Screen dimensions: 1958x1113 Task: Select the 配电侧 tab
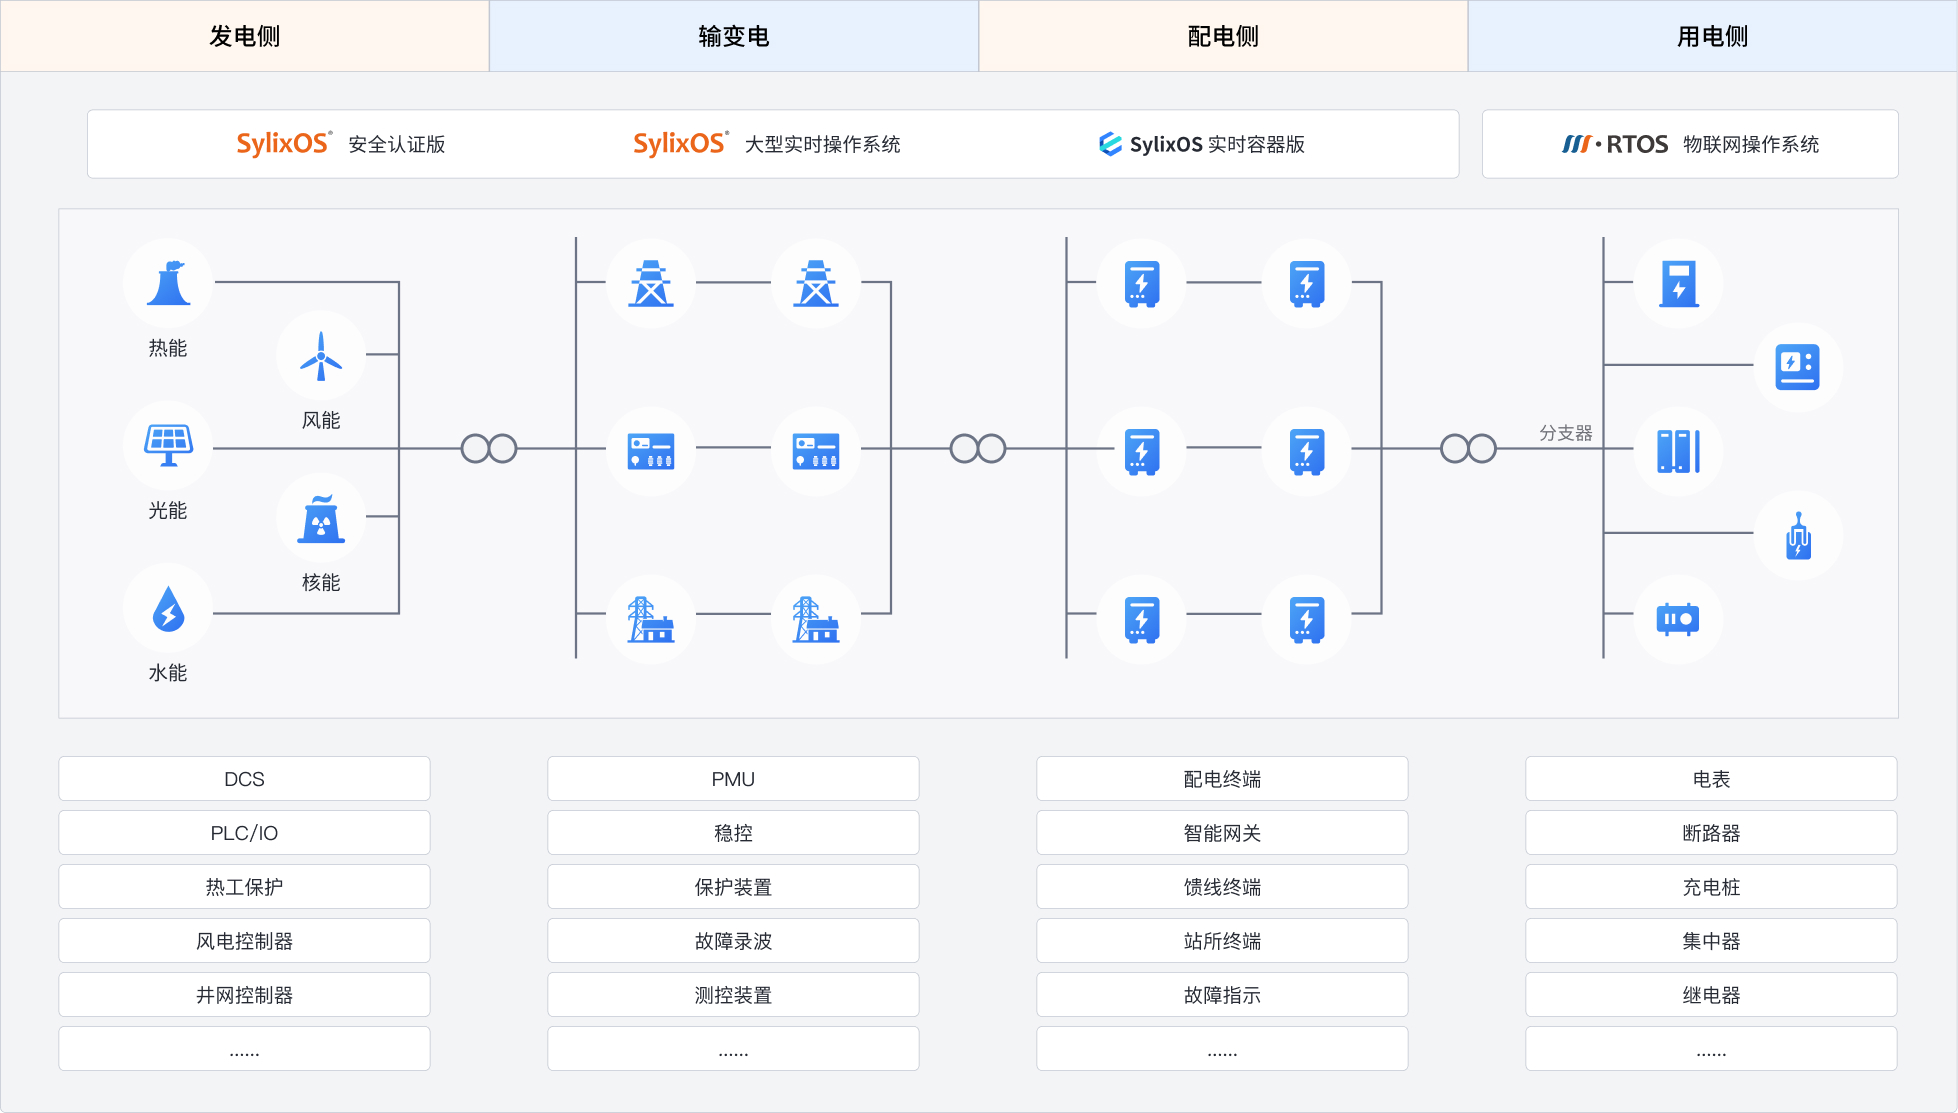pyautogui.click(x=1223, y=36)
